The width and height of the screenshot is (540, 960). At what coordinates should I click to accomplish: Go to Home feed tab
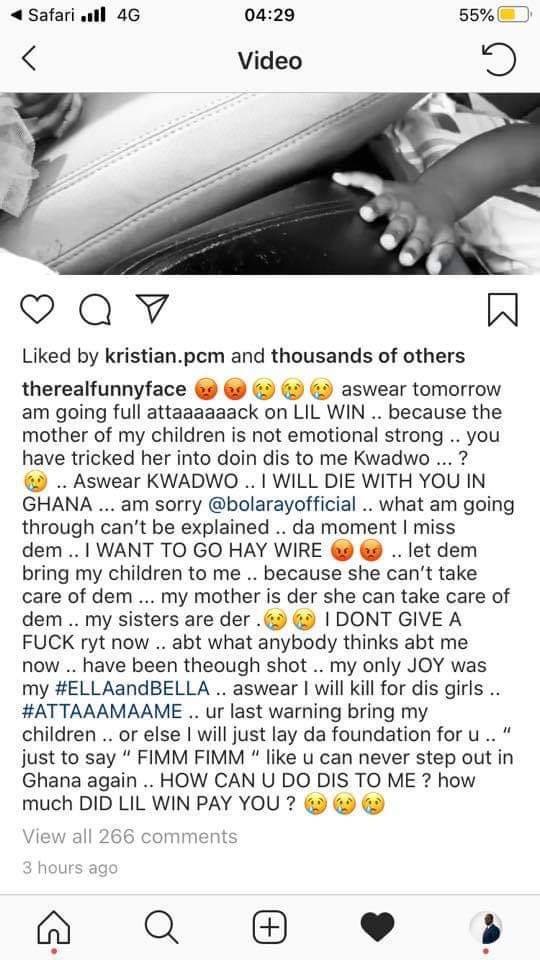click(54, 928)
